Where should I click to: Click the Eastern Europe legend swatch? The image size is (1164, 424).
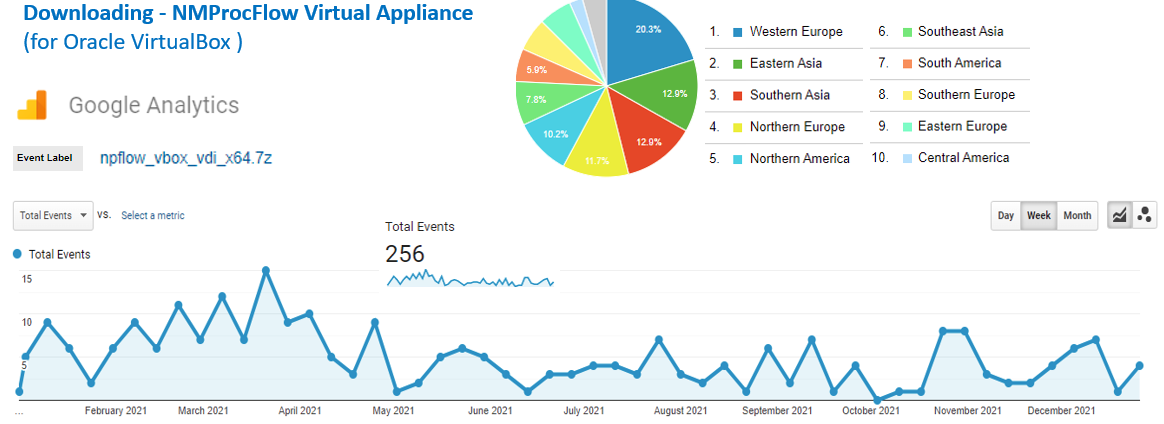(906, 127)
